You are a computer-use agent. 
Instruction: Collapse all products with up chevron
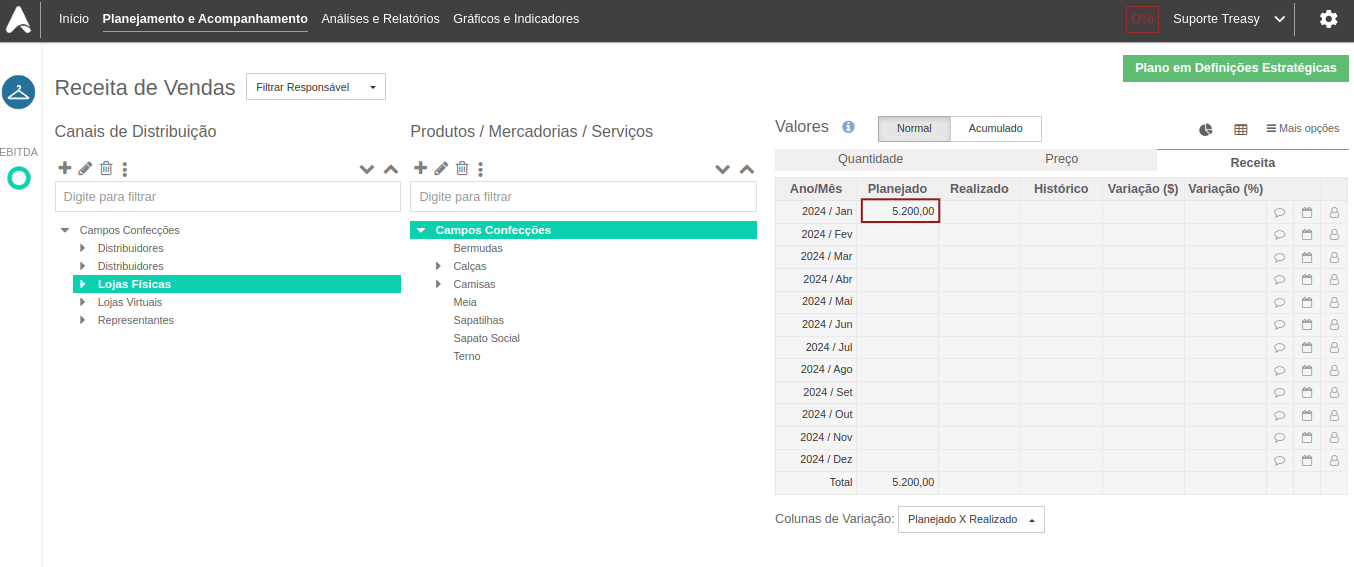747,170
